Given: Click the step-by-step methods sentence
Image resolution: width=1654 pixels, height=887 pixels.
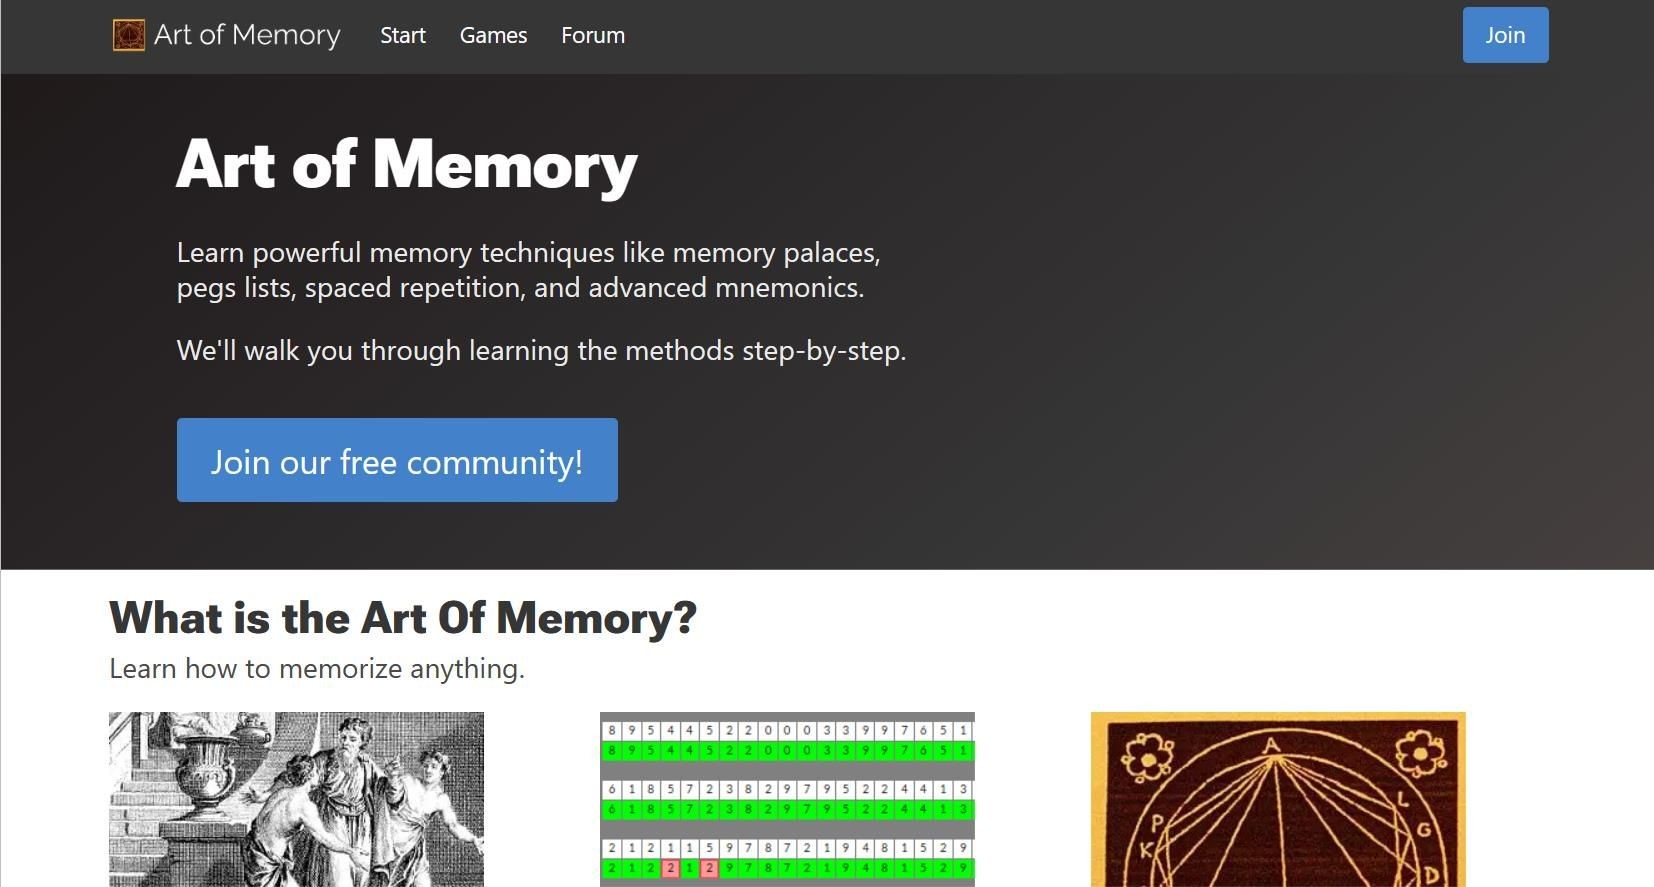Looking at the screenshot, I should (x=541, y=351).
